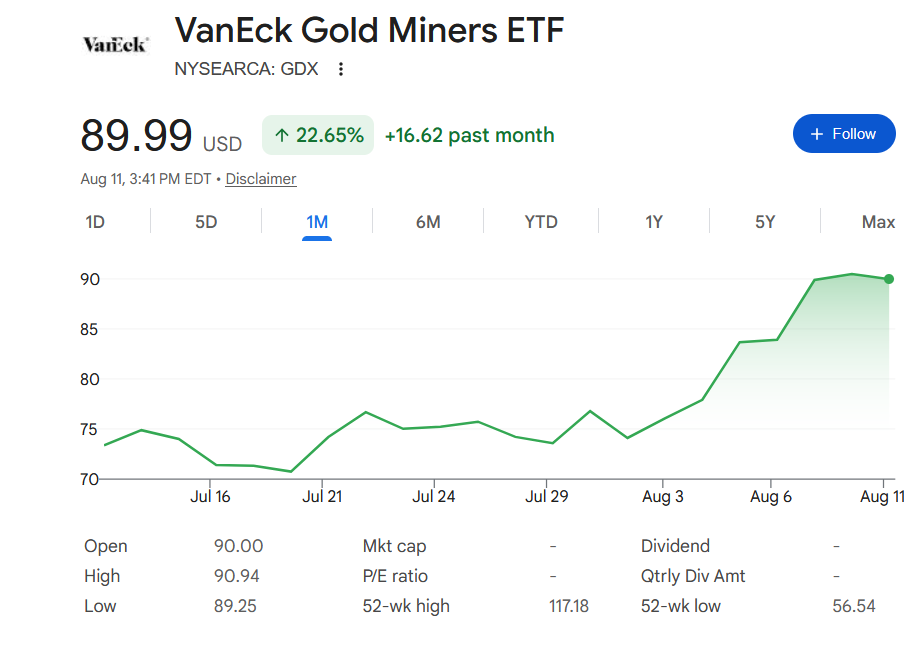Select the Max time range tab

878,222
